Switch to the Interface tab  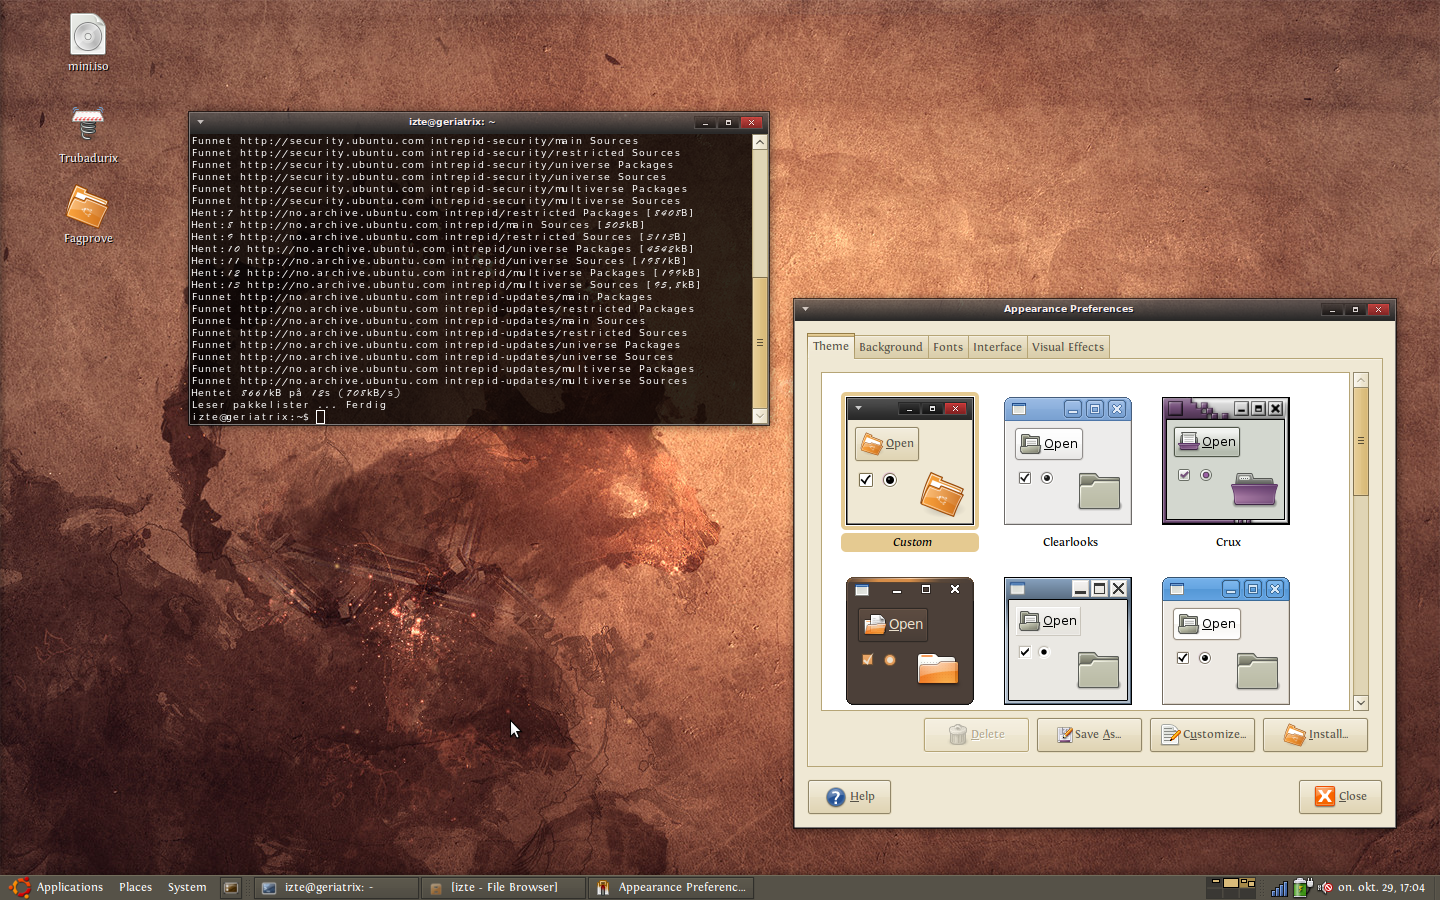point(997,347)
